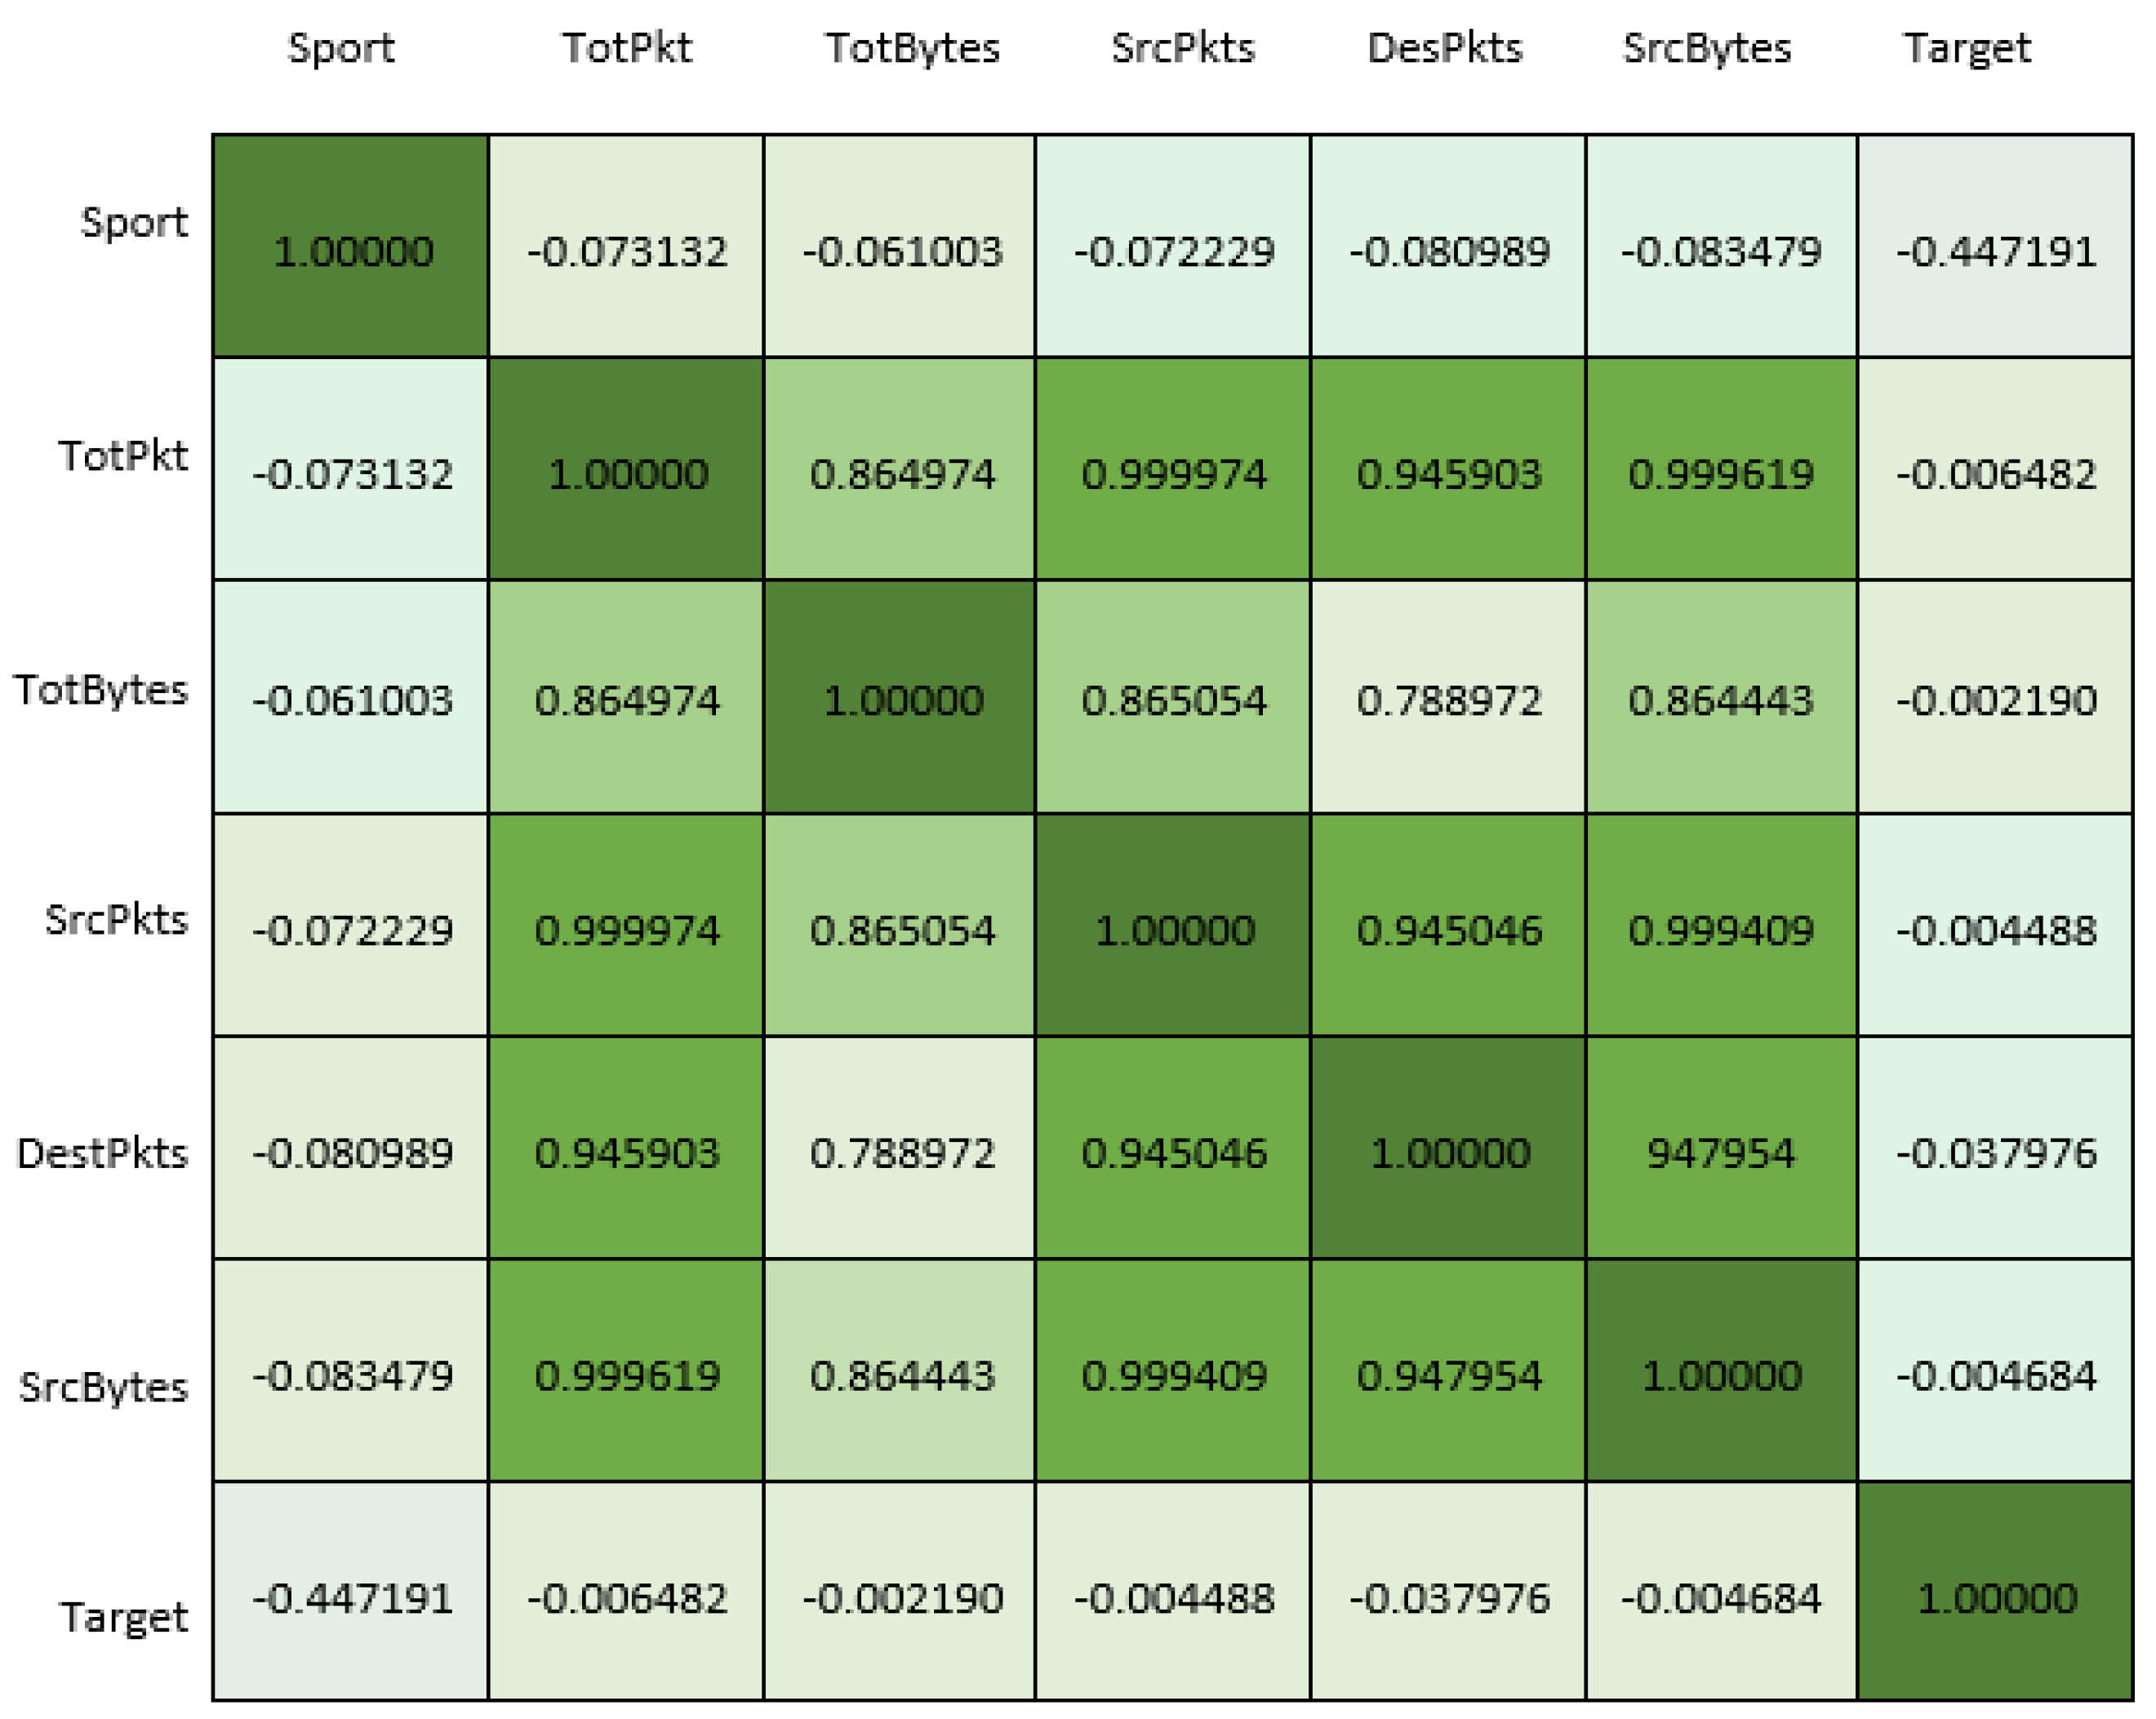Click the 947954 cell in DestPkts row
This screenshot has width=2156, height=1719.
(x=1721, y=1153)
